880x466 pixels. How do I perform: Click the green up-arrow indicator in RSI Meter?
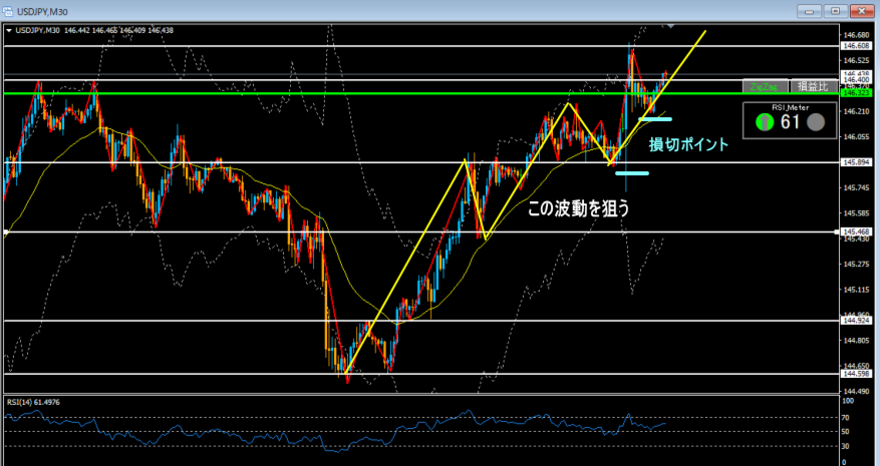click(x=763, y=122)
